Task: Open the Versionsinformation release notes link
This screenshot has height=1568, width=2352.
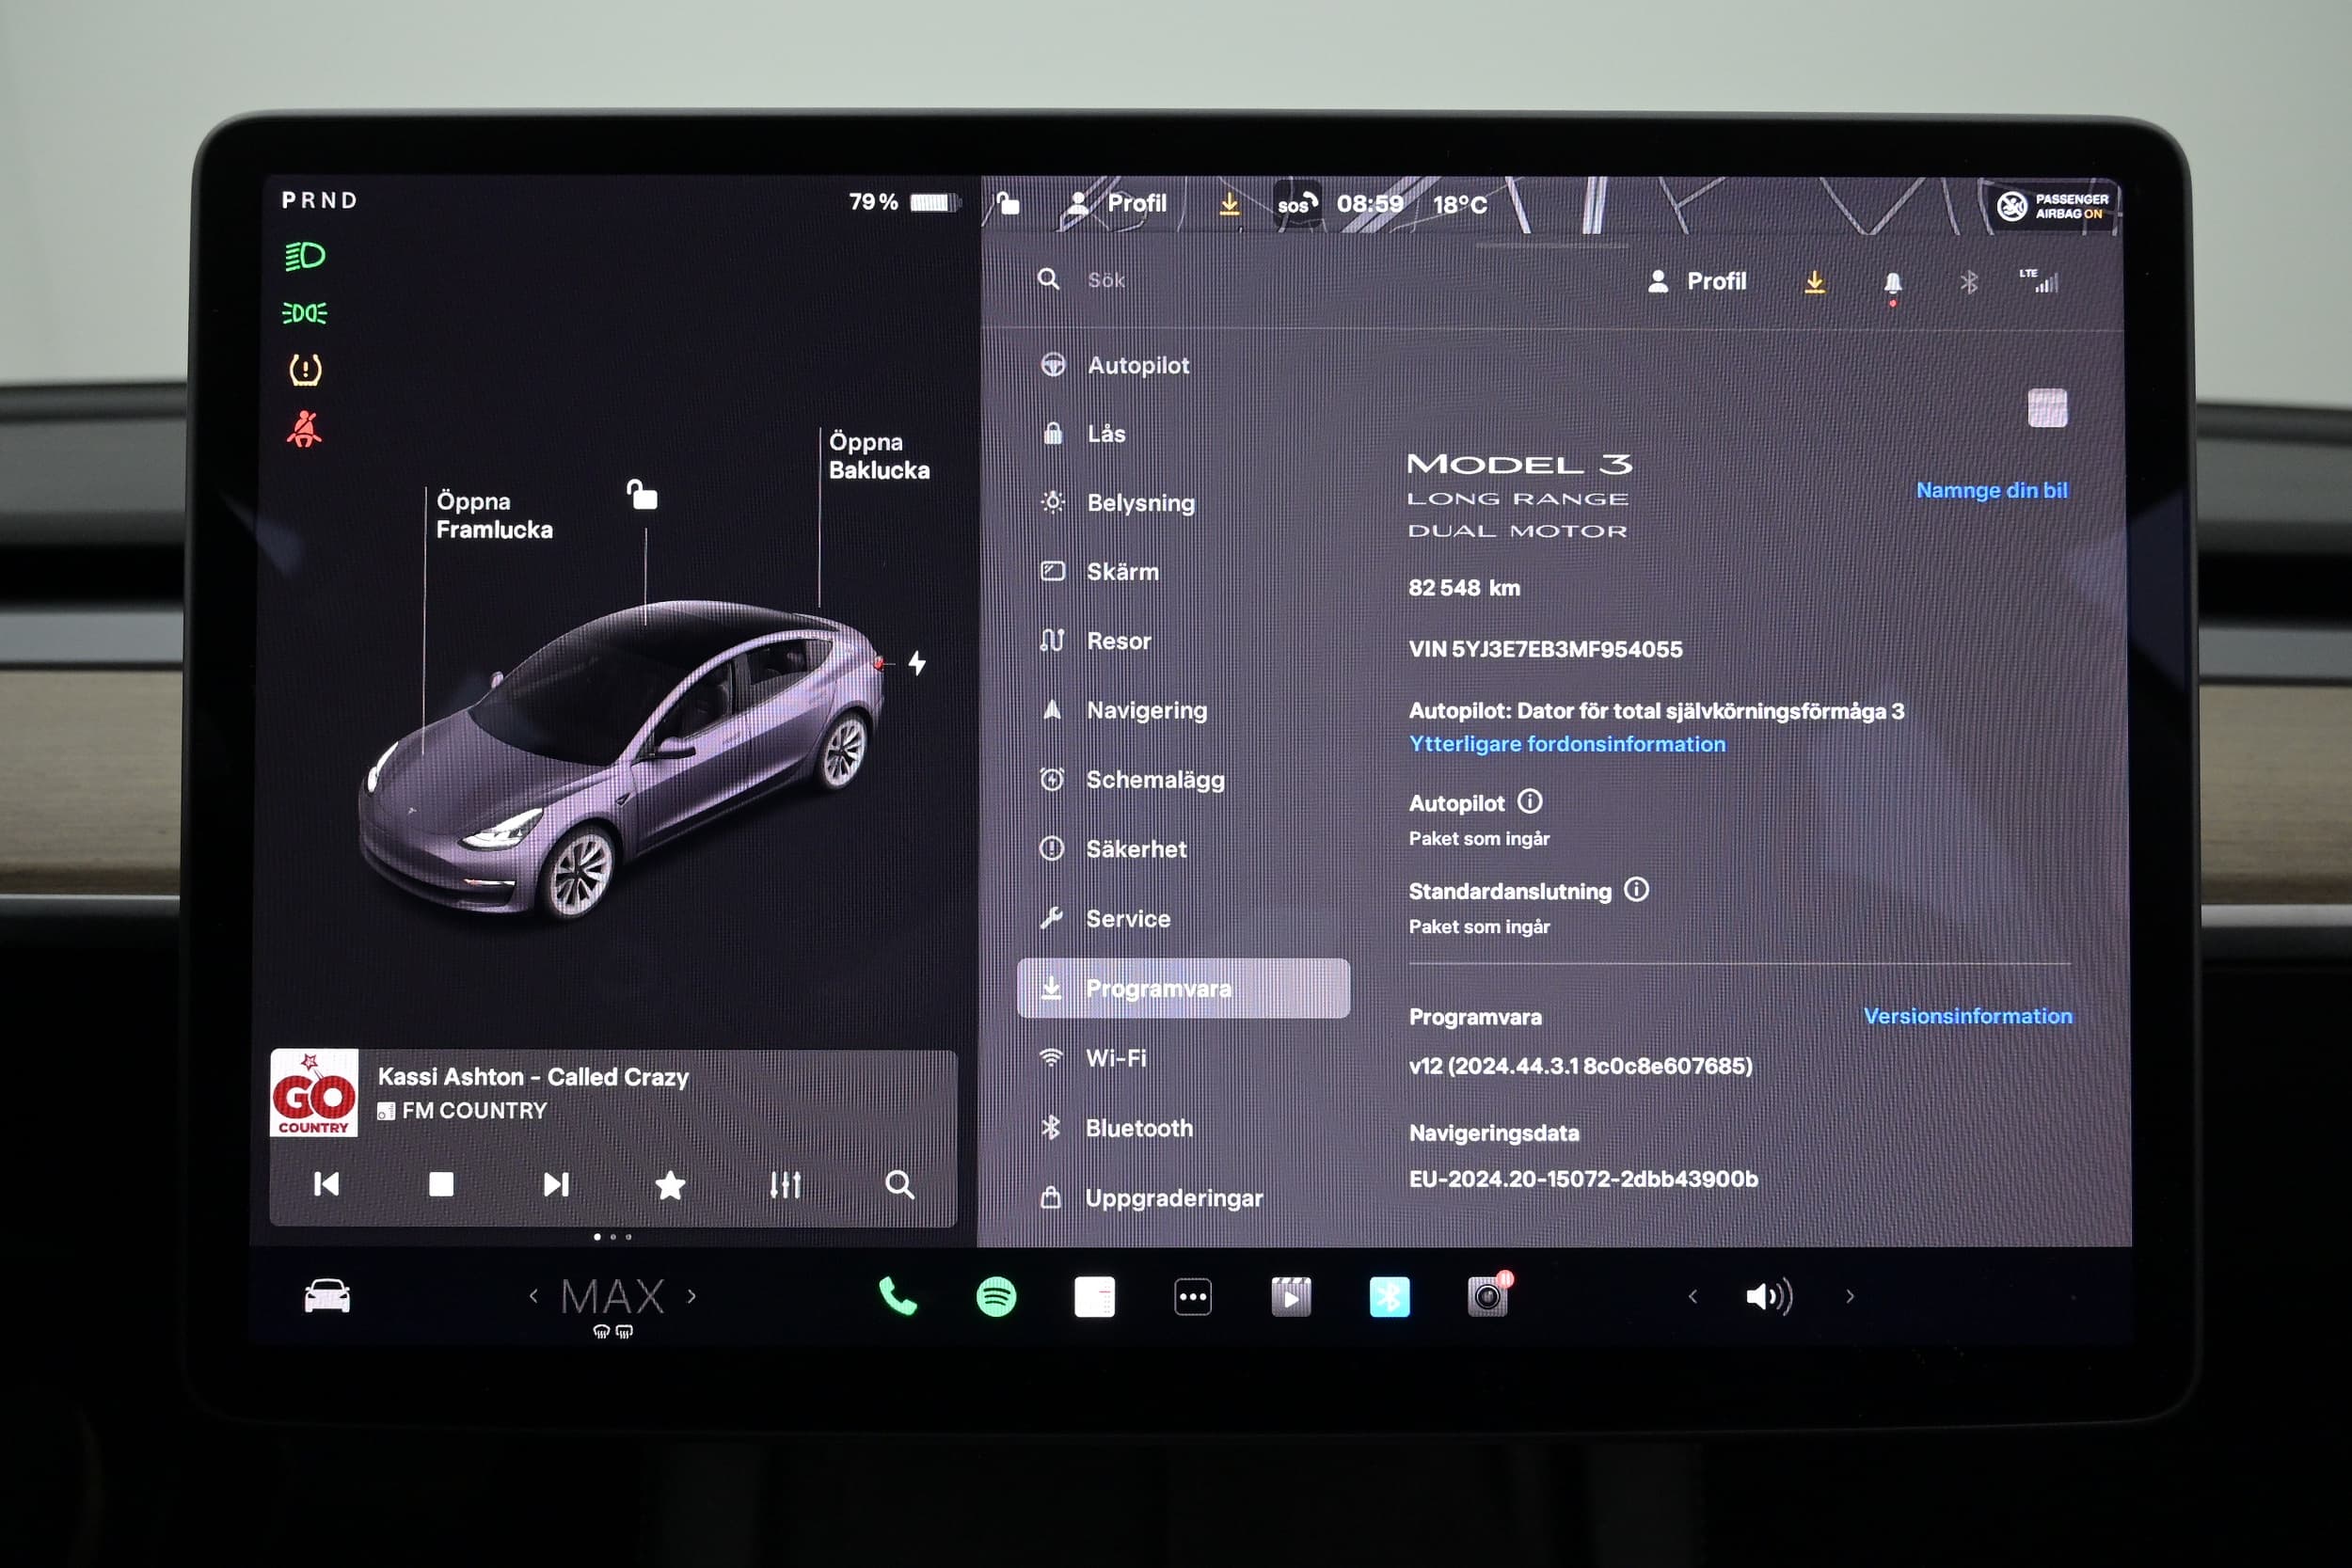Action: click(1967, 1016)
